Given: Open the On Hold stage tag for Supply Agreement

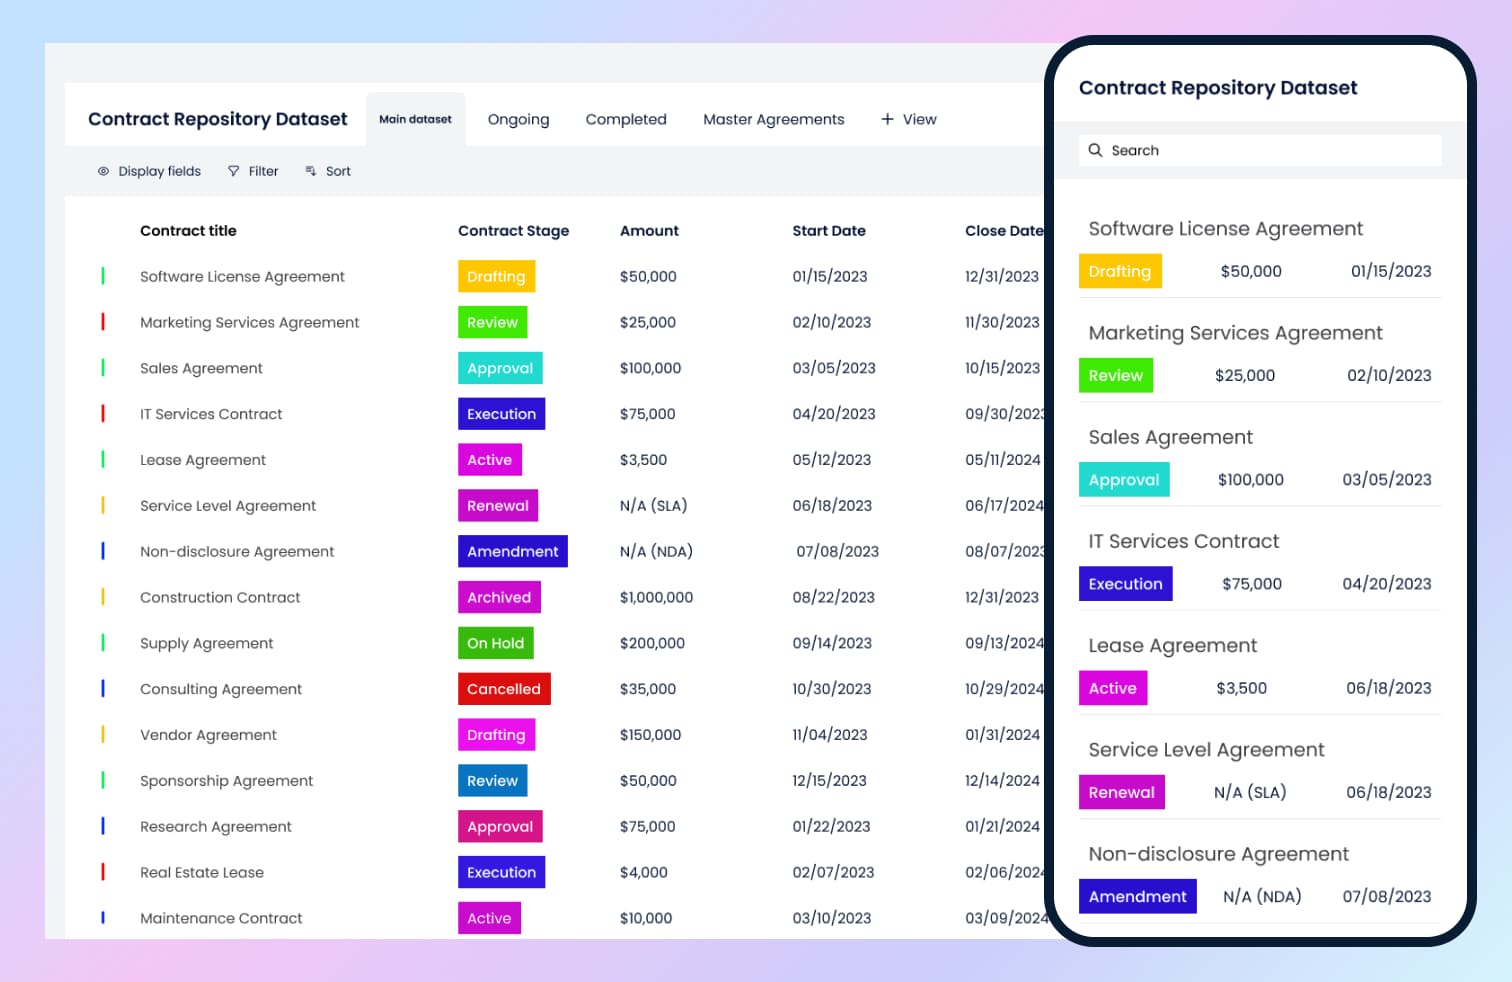Looking at the screenshot, I should [x=495, y=643].
